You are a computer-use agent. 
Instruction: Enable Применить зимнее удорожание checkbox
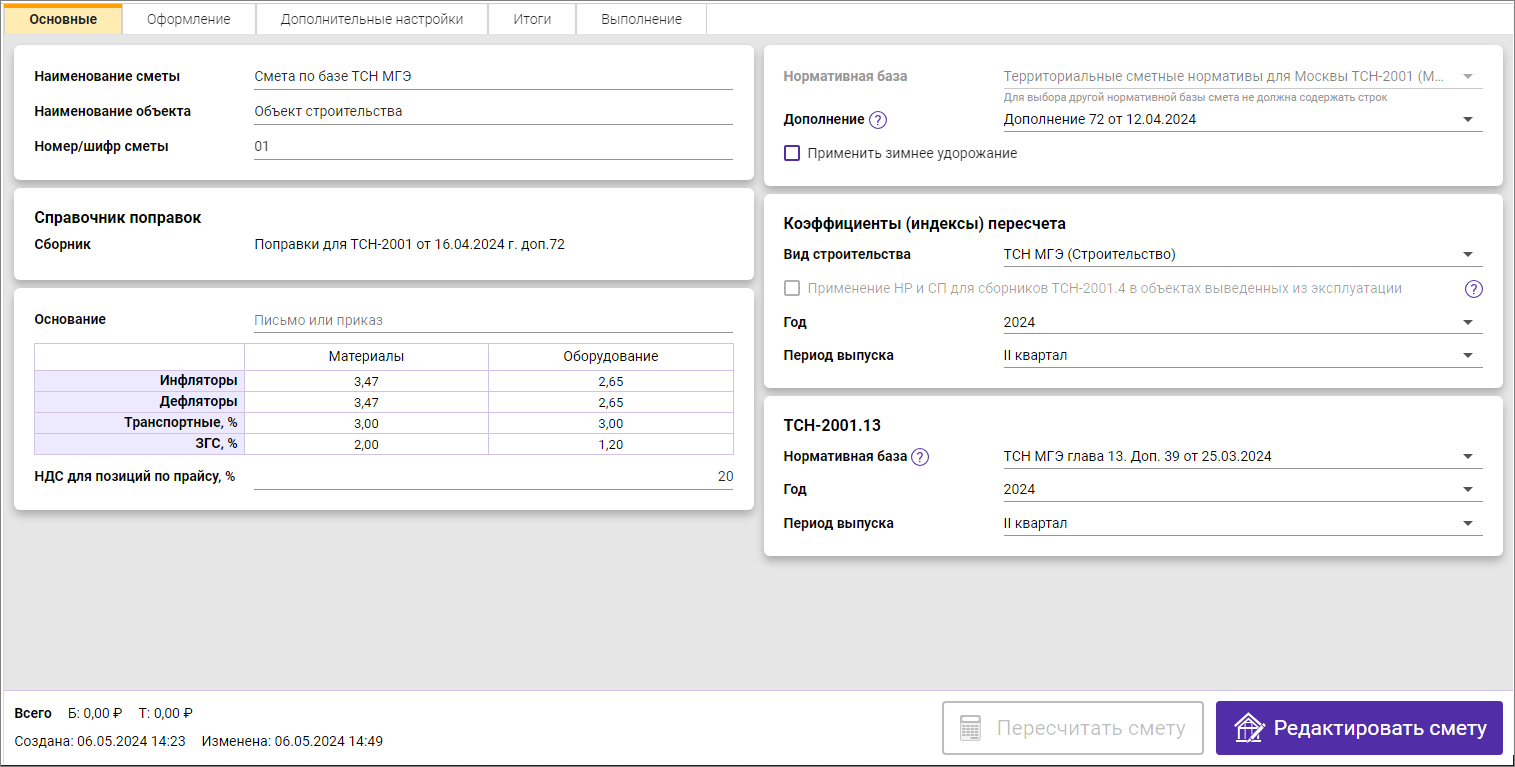[x=792, y=154]
